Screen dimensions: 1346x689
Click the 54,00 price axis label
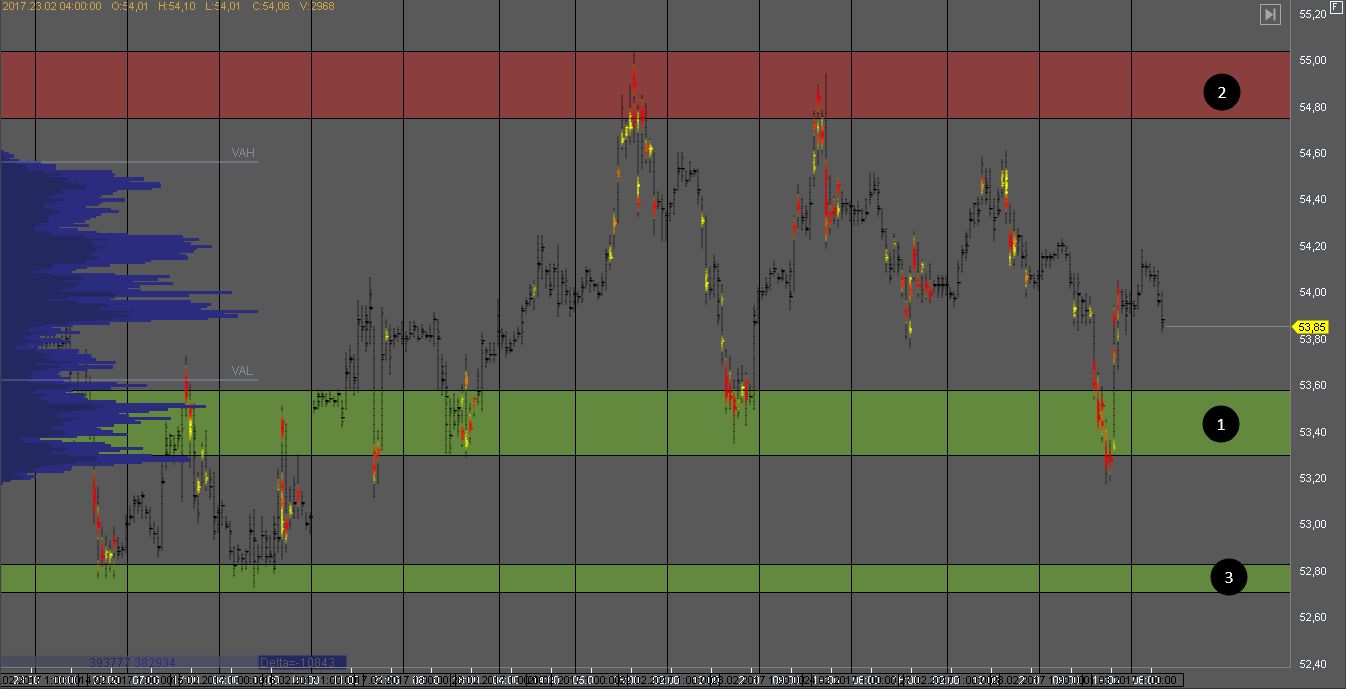[x=1312, y=292]
